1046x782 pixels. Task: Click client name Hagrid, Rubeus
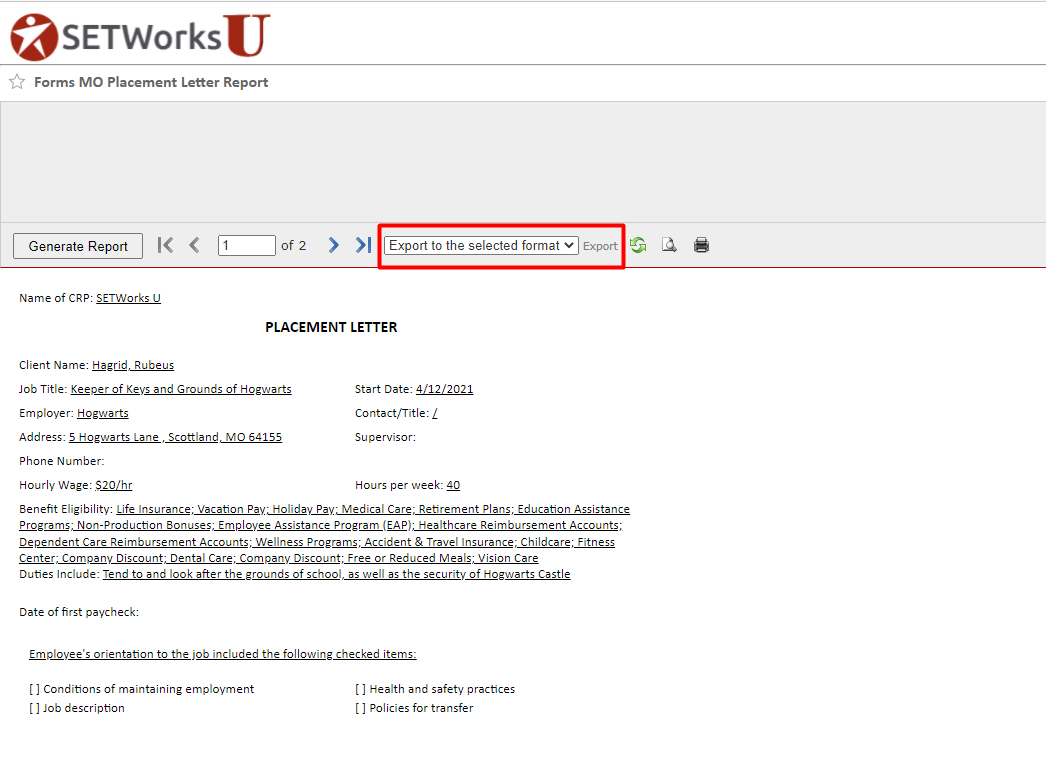coord(133,365)
